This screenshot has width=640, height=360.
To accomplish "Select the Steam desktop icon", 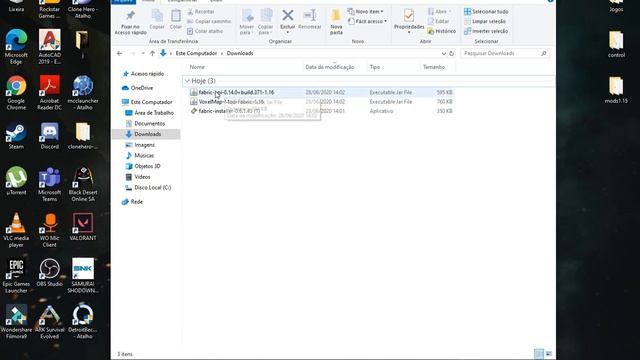I will click(16, 136).
